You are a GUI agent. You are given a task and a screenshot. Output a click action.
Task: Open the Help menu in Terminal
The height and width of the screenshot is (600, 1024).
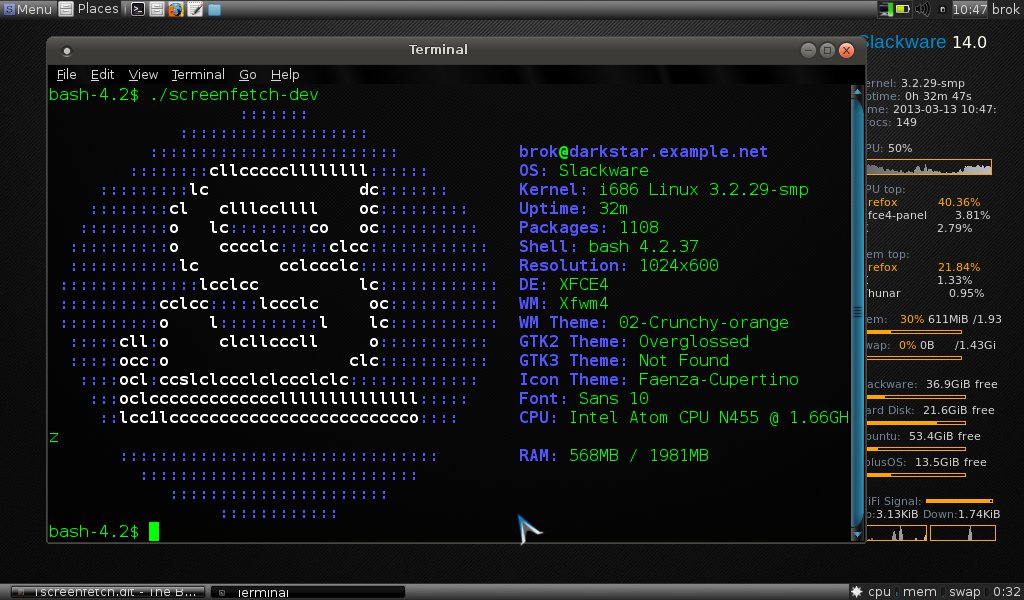pos(285,74)
